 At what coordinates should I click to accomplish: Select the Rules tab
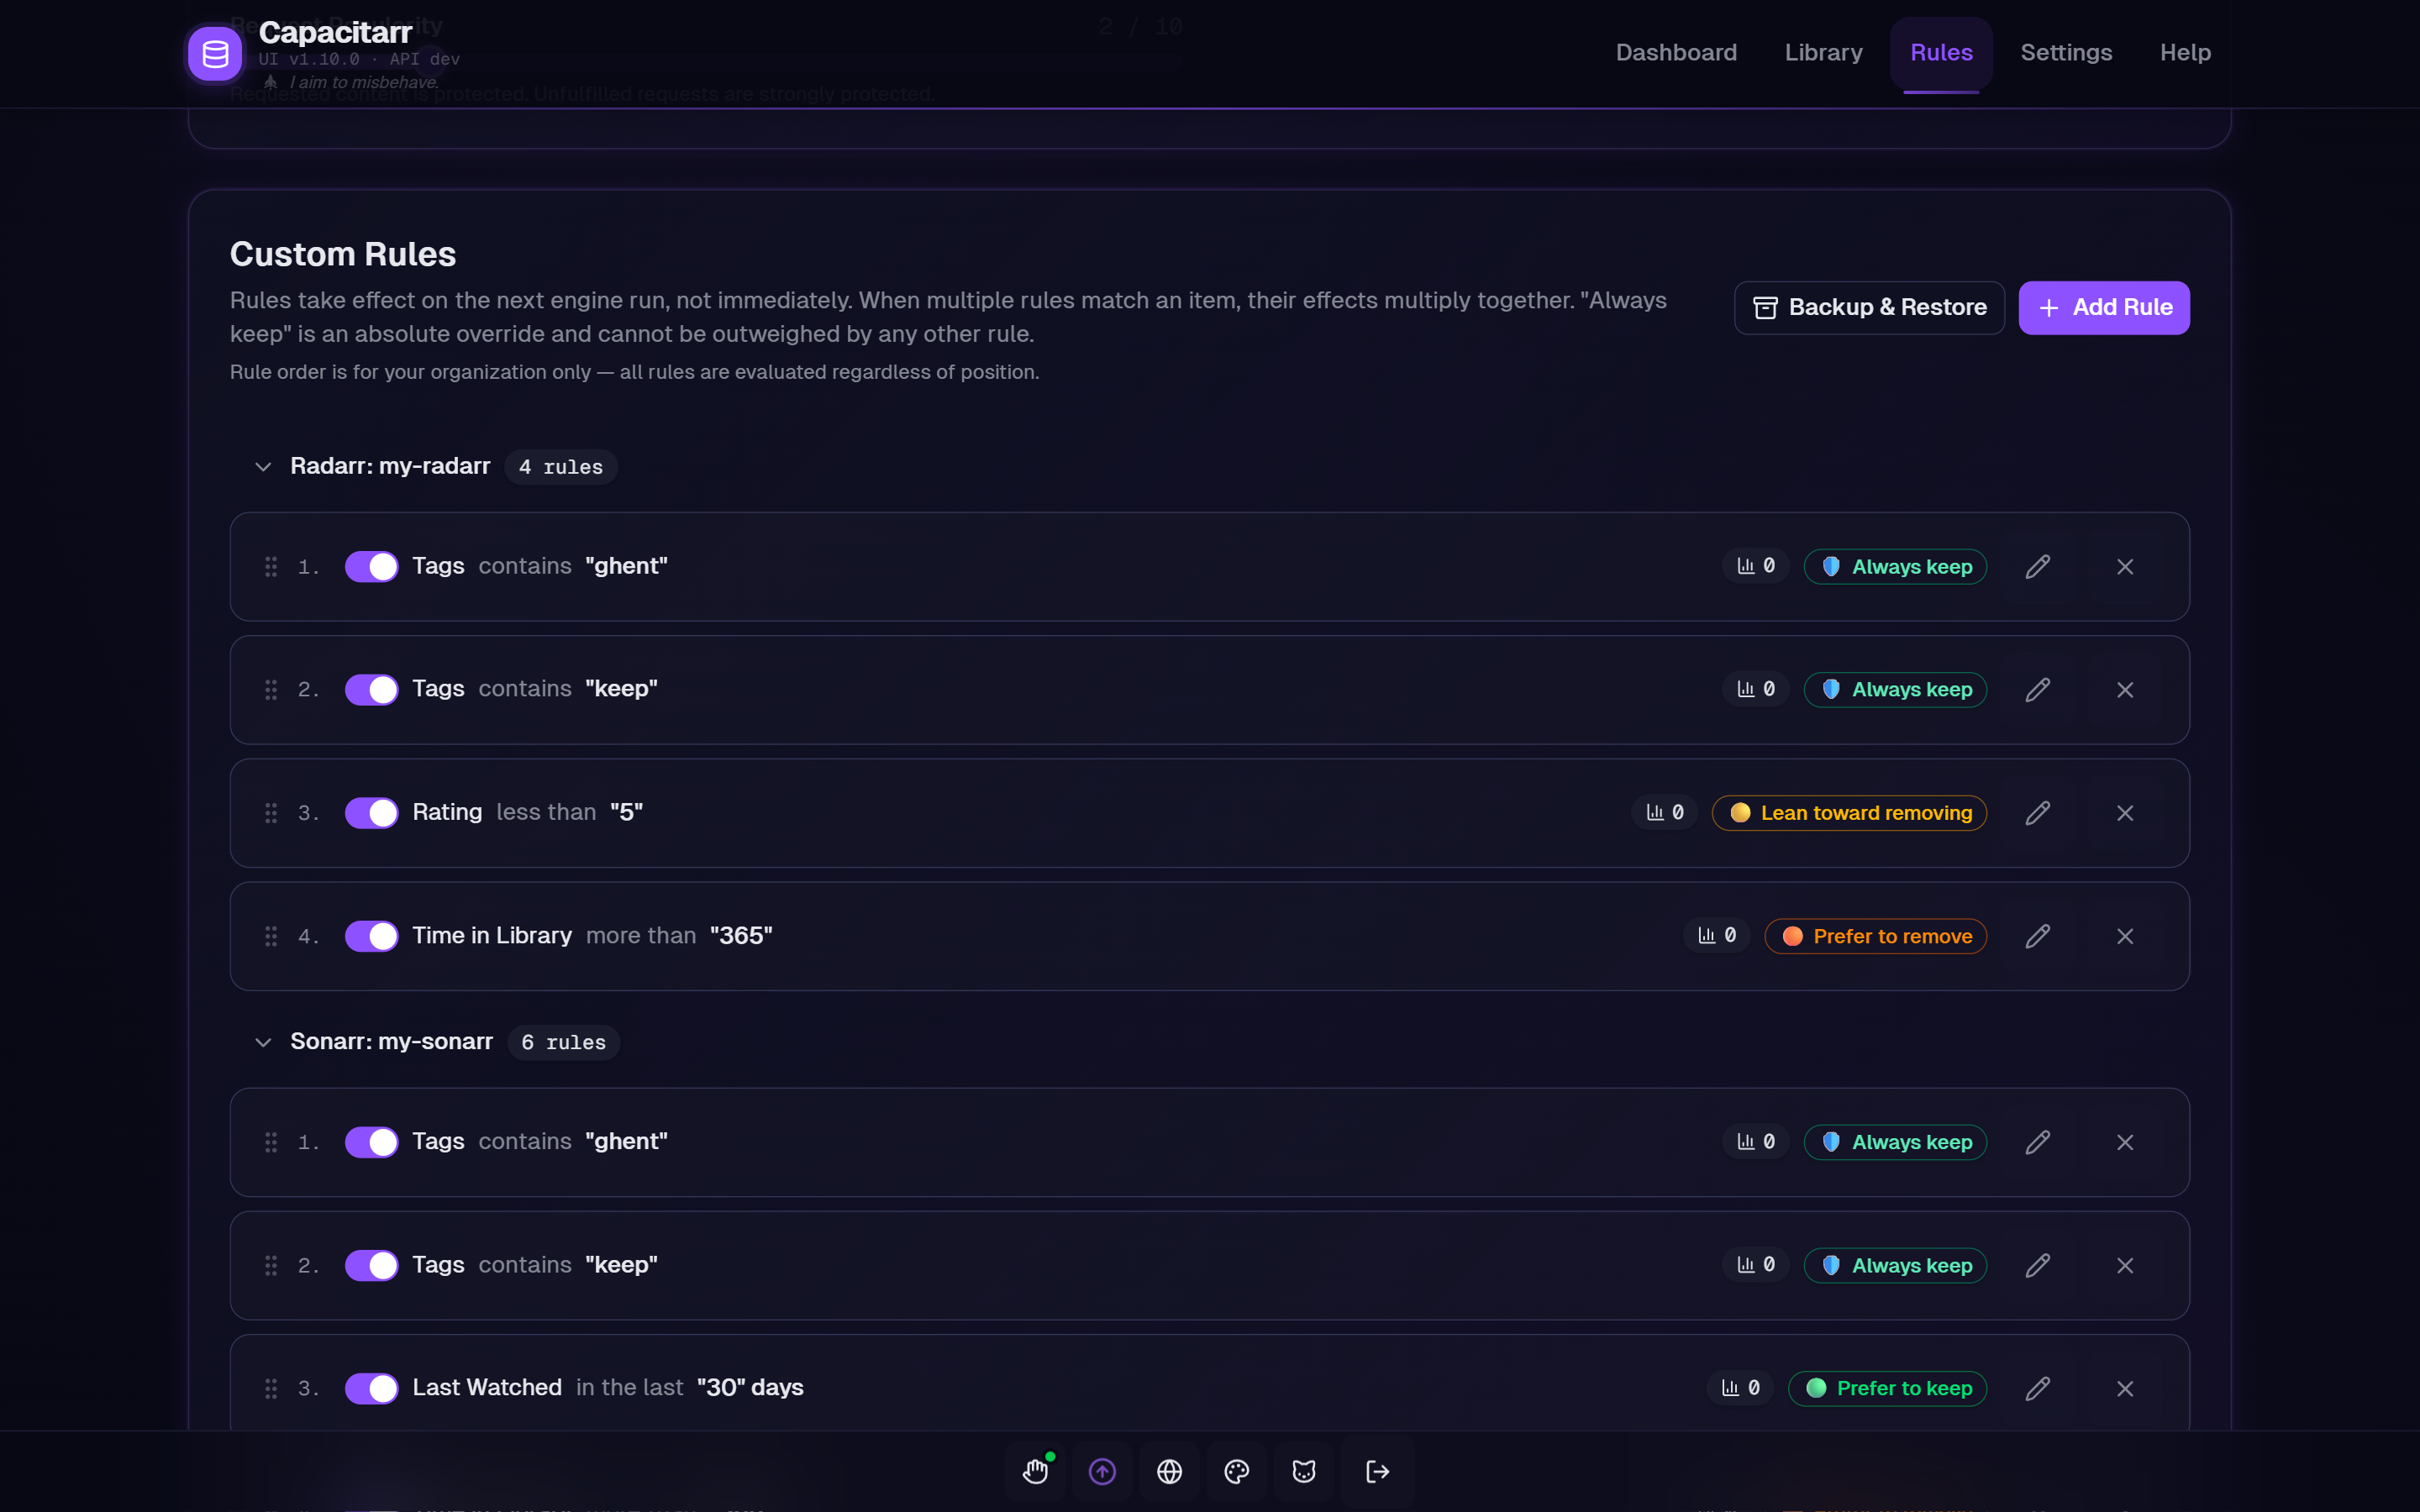(1941, 53)
